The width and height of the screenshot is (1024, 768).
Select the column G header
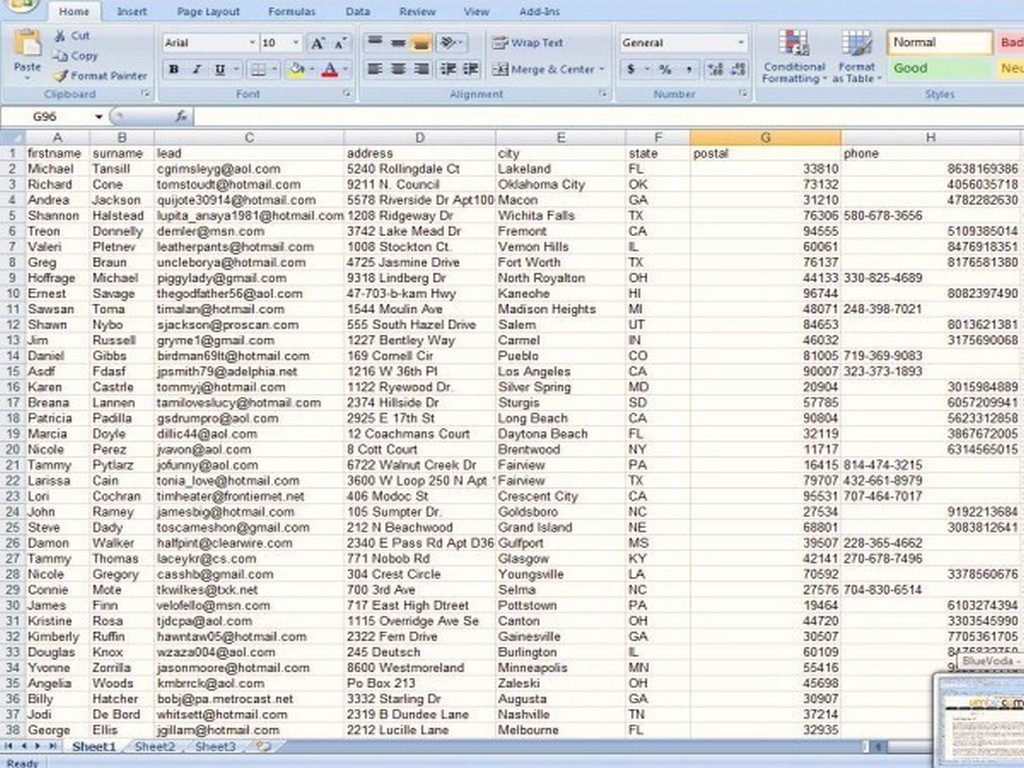765,138
